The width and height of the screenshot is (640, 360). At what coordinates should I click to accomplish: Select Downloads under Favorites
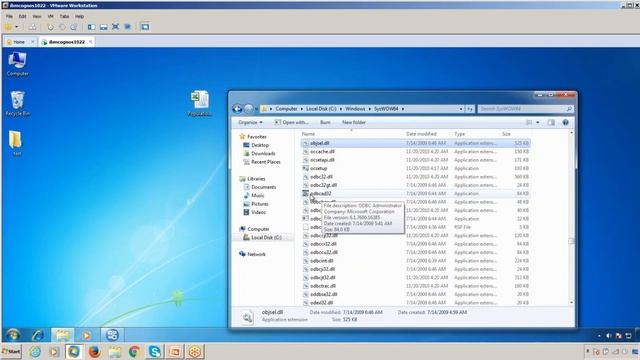pos(259,153)
